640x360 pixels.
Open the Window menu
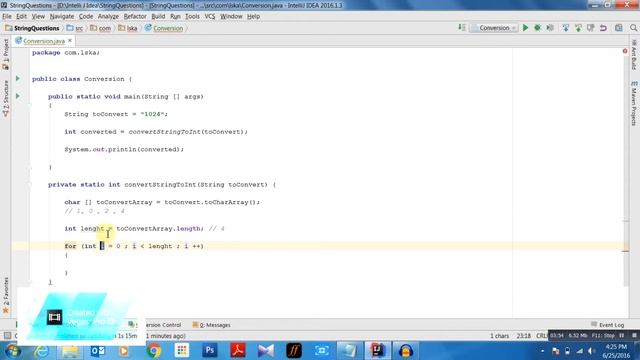coord(231,16)
